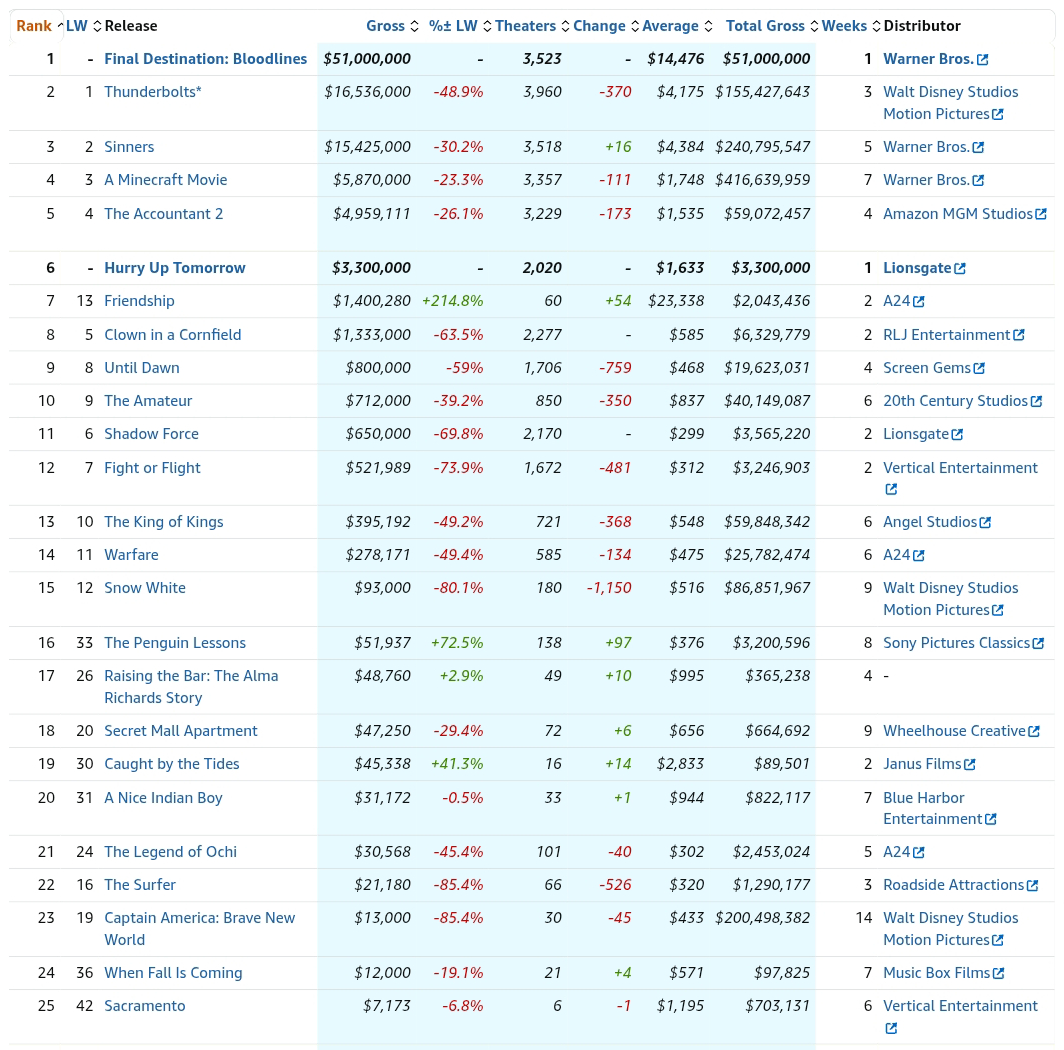The height and width of the screenshot is (1050, 1064).
Task: Open external link icon beside Music Box Films
Action: point(998,974)
